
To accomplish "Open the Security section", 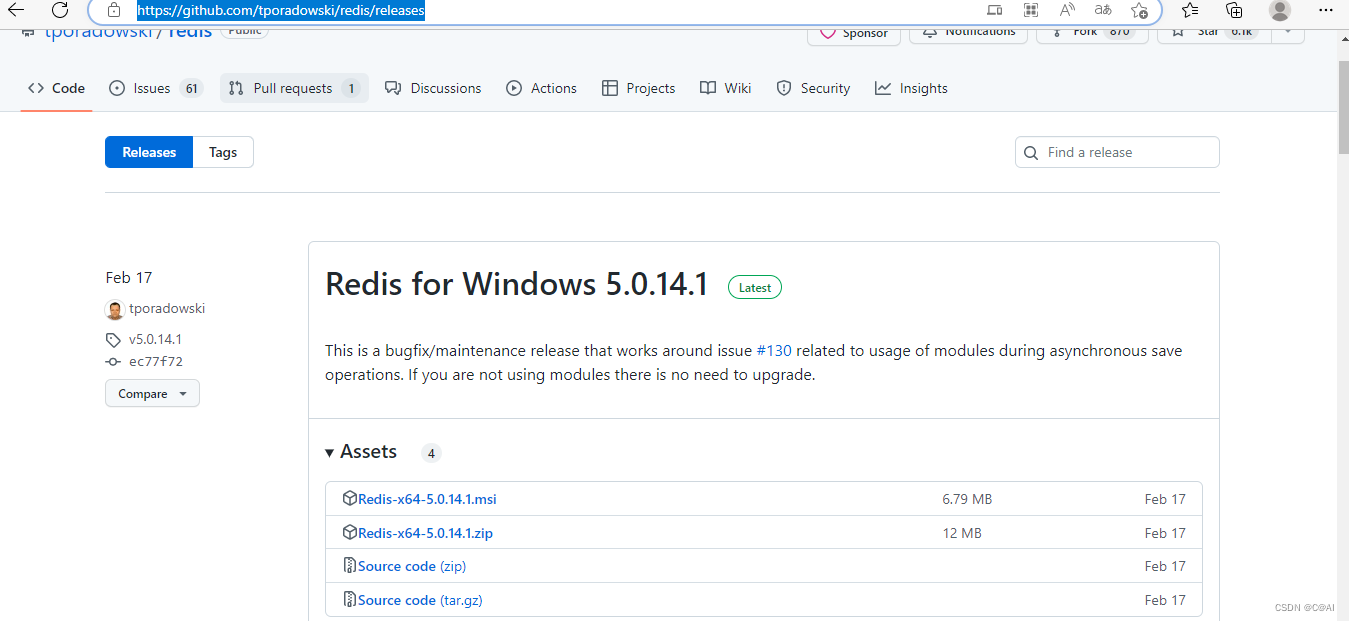I will point(813,88).
